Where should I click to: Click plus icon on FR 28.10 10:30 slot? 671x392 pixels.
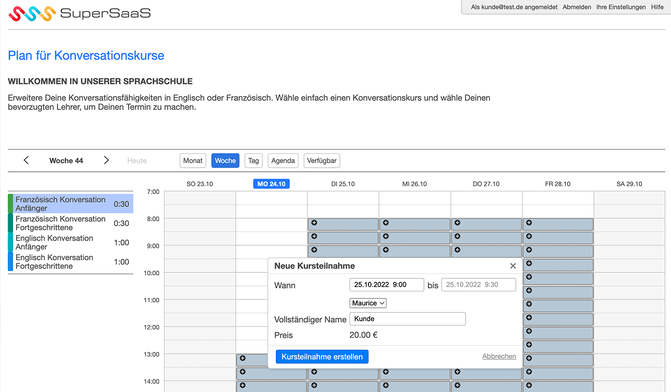tap(529, 290)
